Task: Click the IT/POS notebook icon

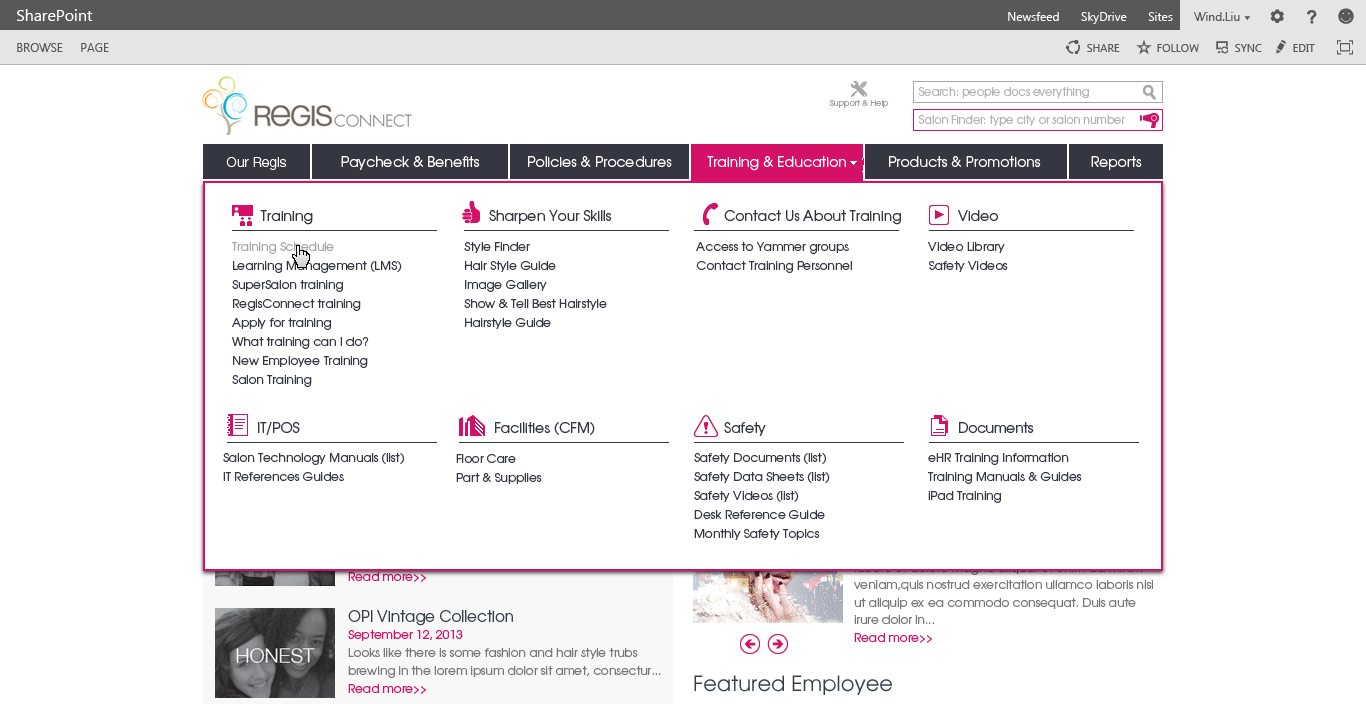Action: coord(237,426)
